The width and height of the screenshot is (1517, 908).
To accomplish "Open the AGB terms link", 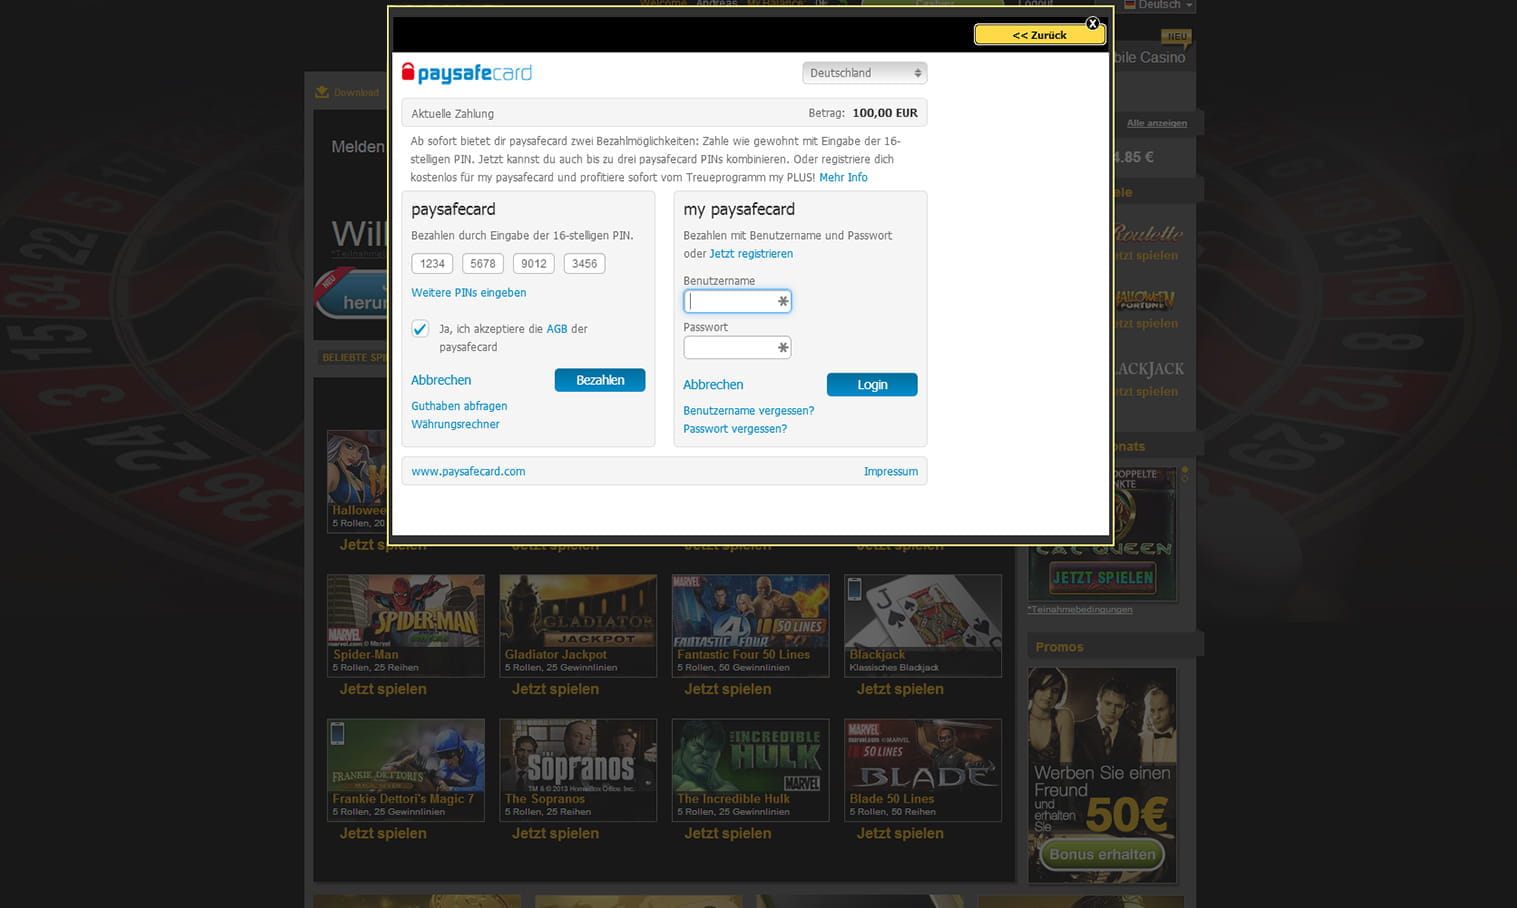I will (556, 329).
